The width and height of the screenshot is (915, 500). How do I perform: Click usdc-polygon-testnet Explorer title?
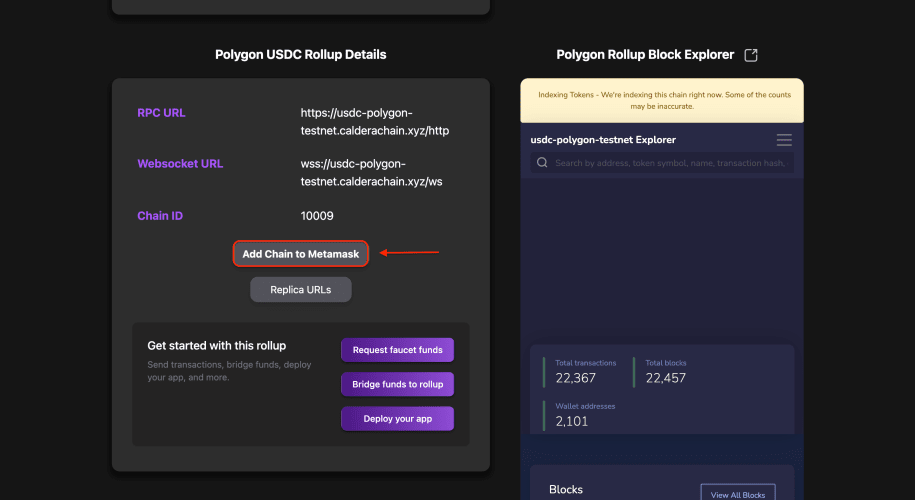[603, 140]
